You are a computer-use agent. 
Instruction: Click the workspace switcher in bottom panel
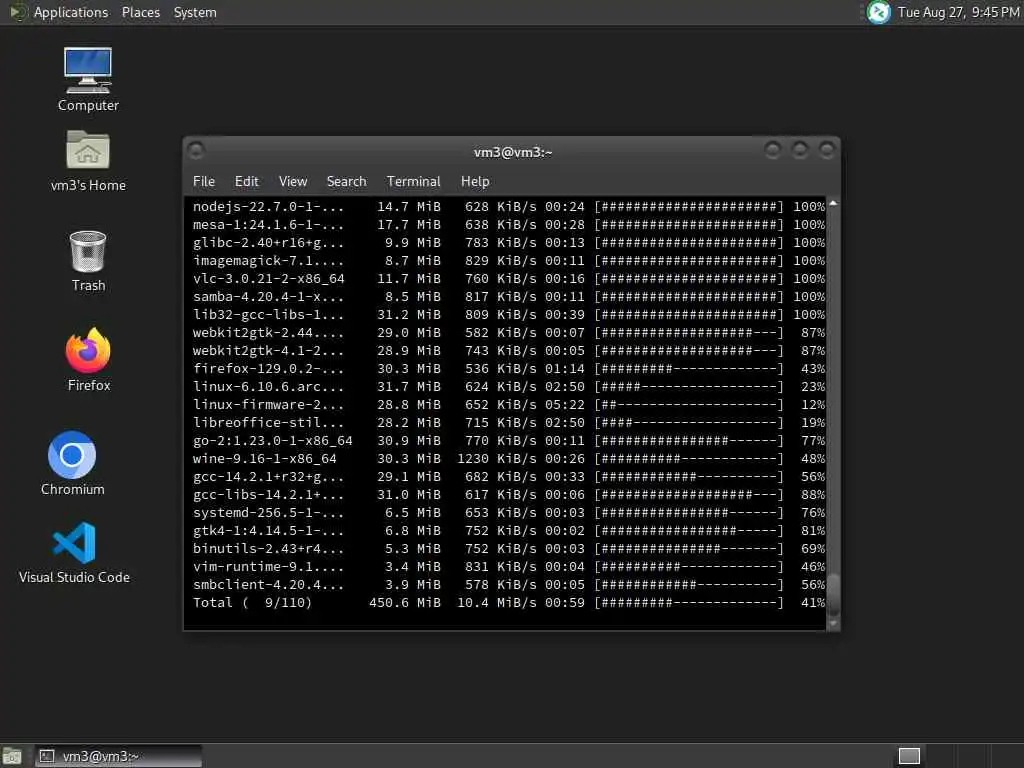point(909,756)
